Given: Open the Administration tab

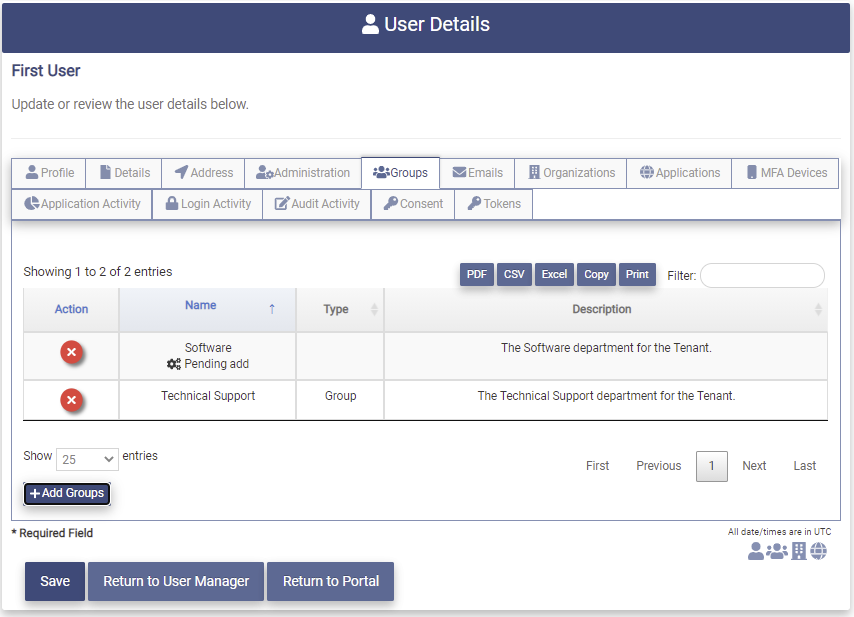Looking at the screenshot, I should [303, 173].
